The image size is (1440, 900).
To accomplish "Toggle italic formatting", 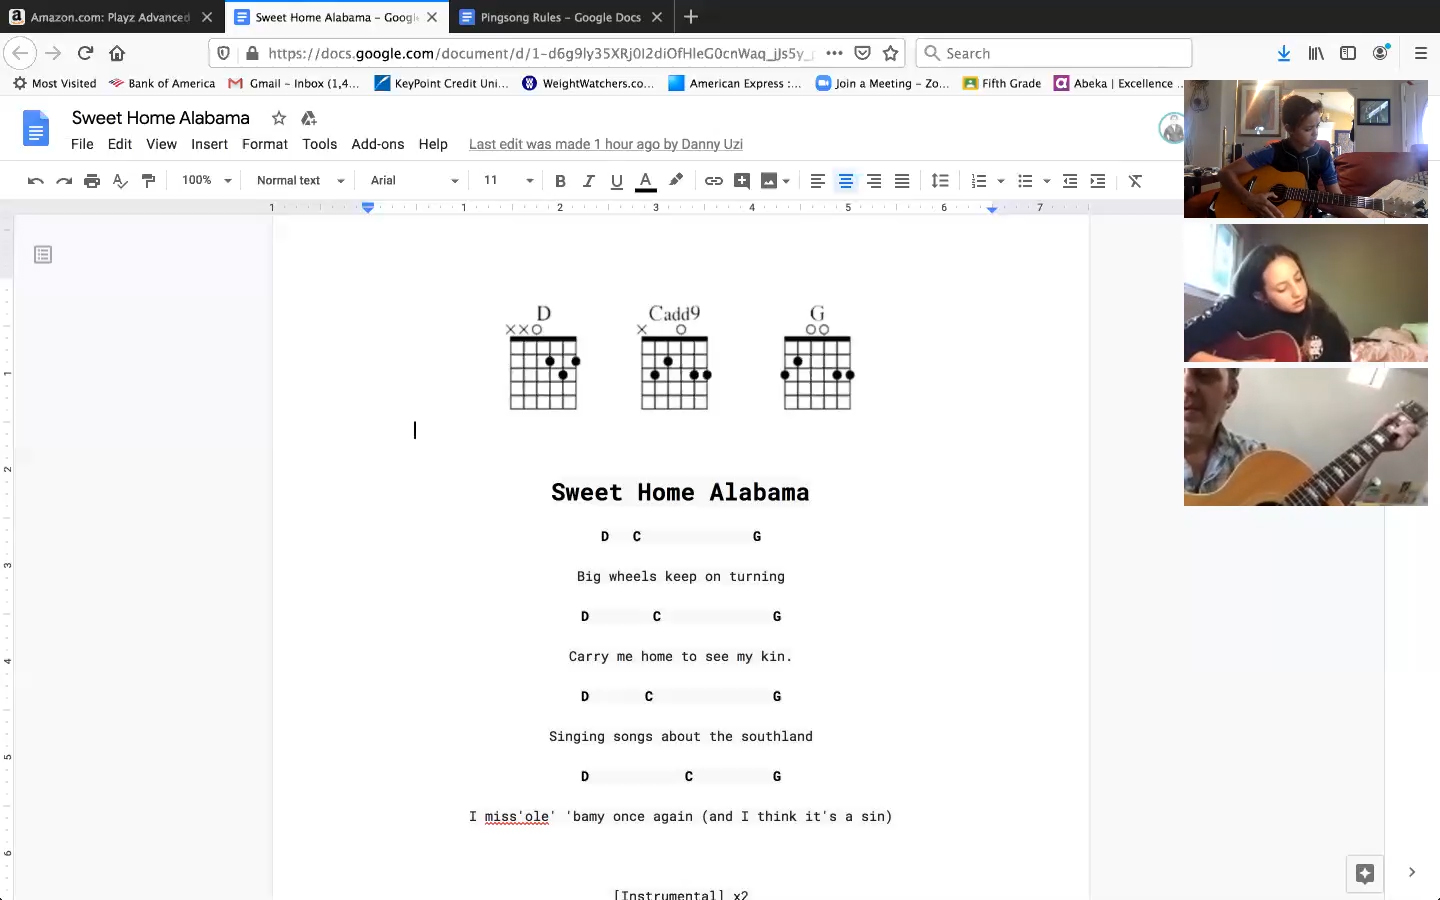I will (588, 181).
